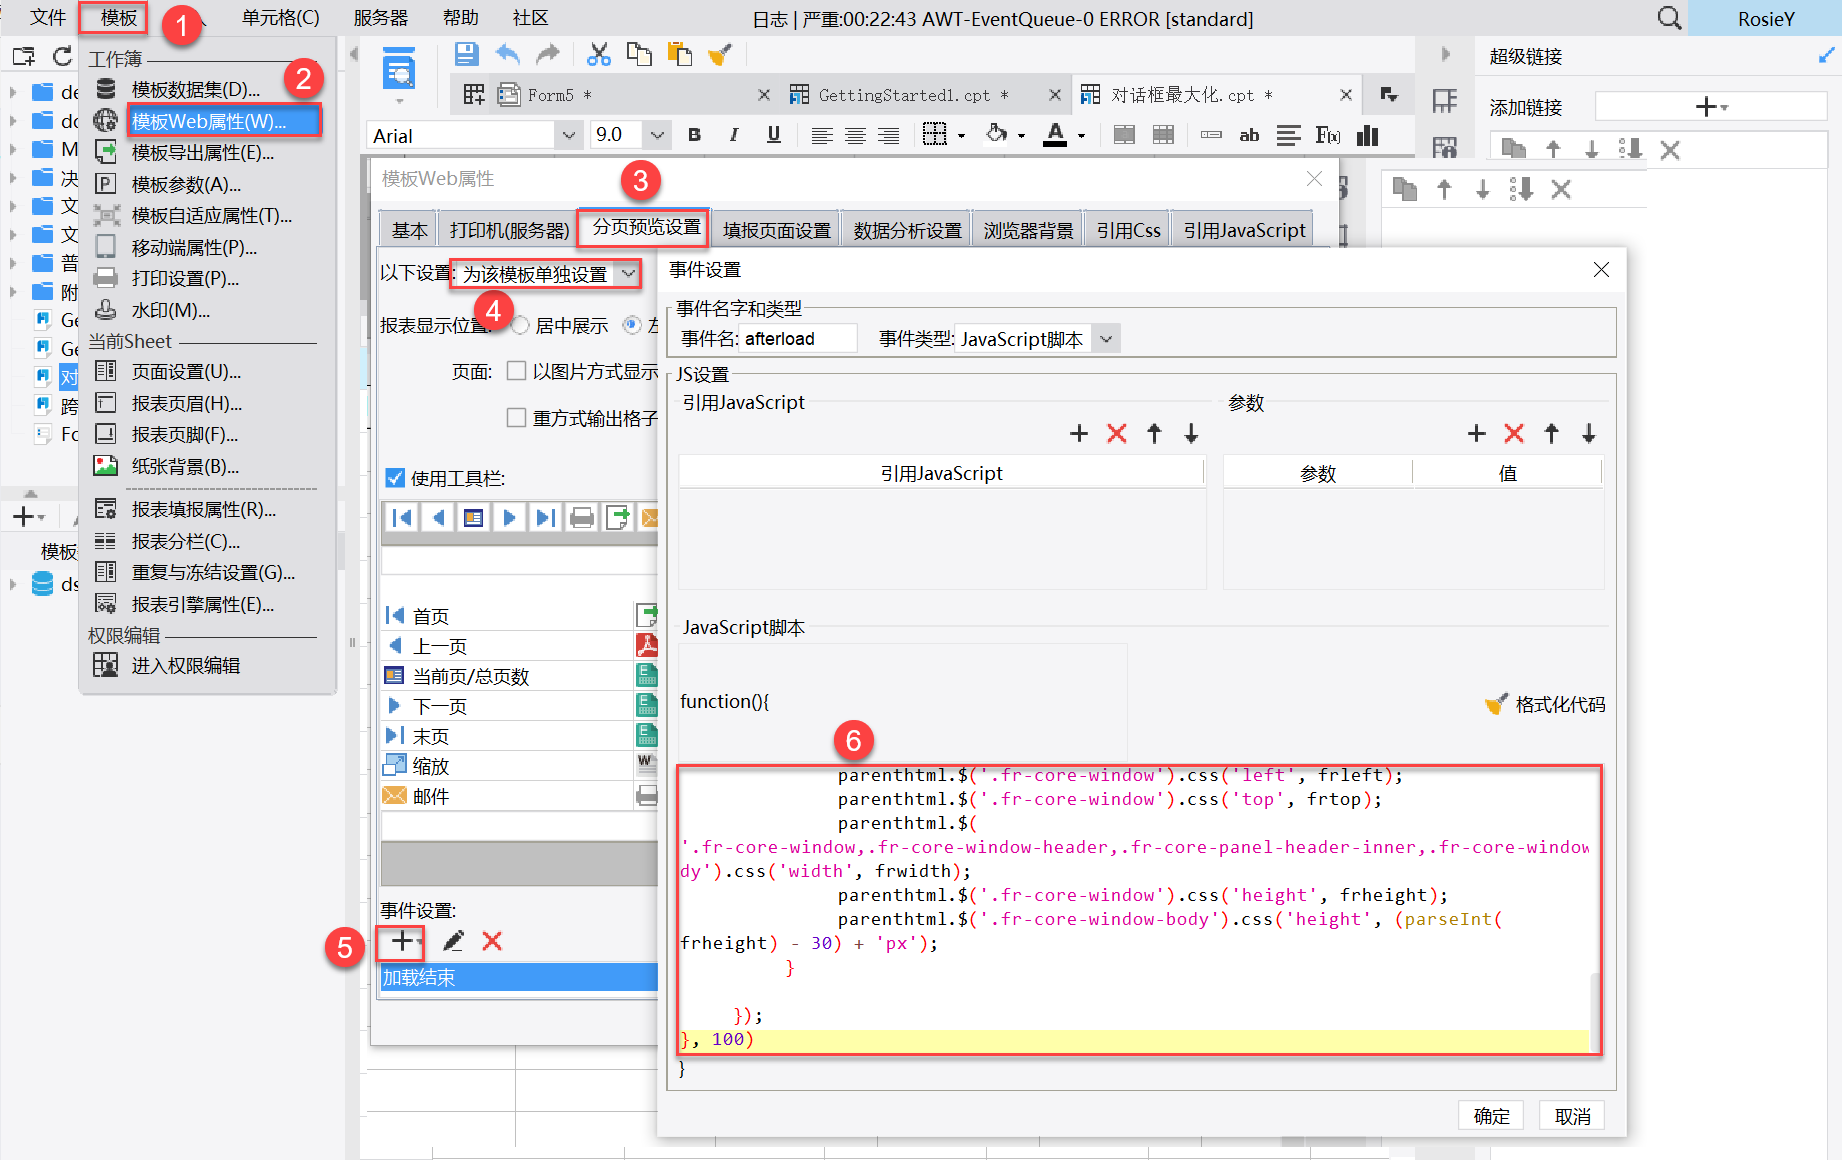This screenshot has width=1842, height=1160.
Task: Add a new event with the plus icon
Action: tap(400, 941)
